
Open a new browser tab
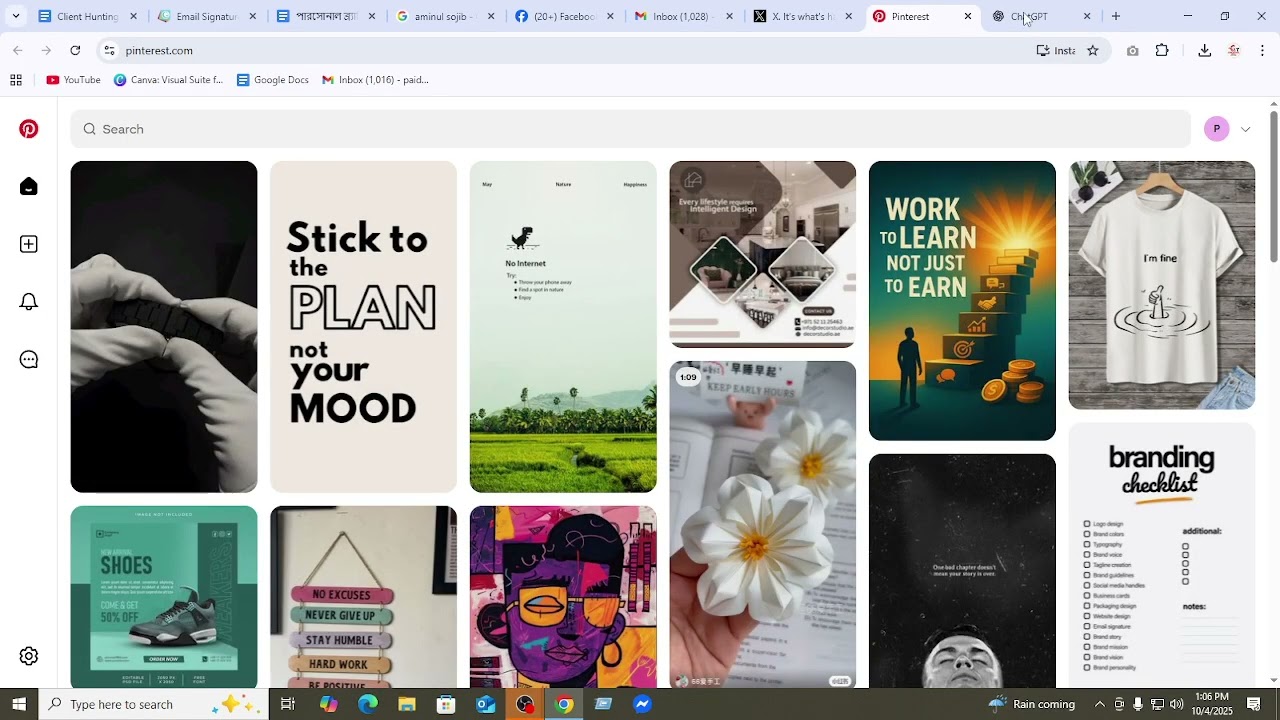point(1116,16)
